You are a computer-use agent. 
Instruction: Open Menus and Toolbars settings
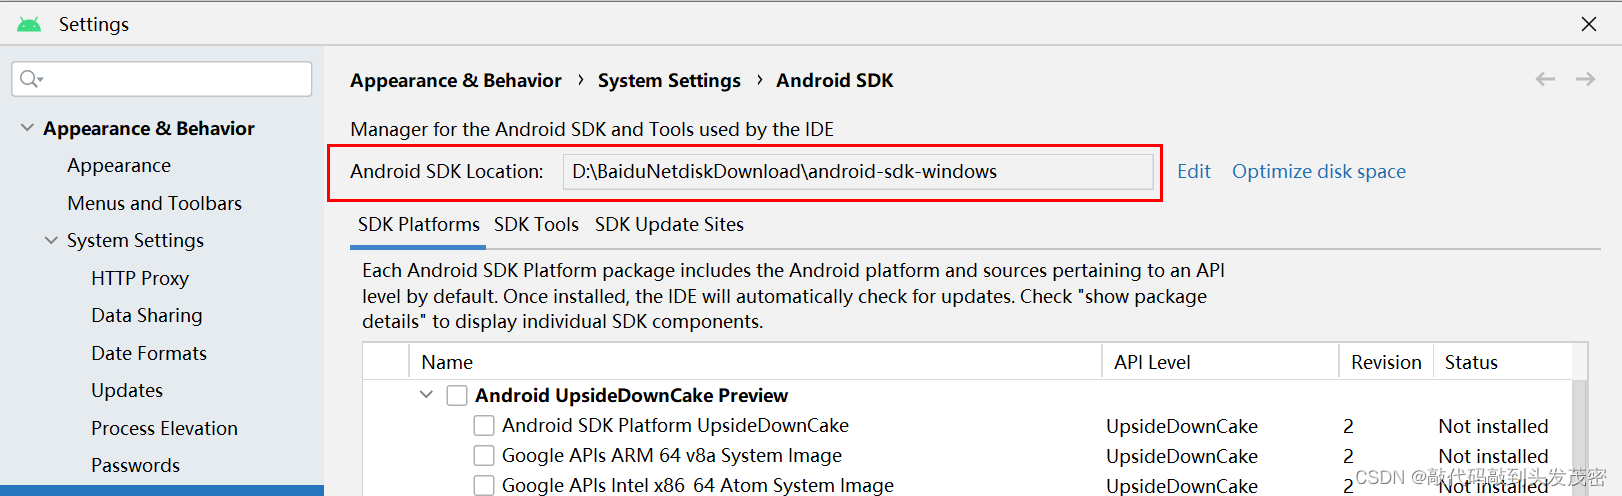pos(155,203)
